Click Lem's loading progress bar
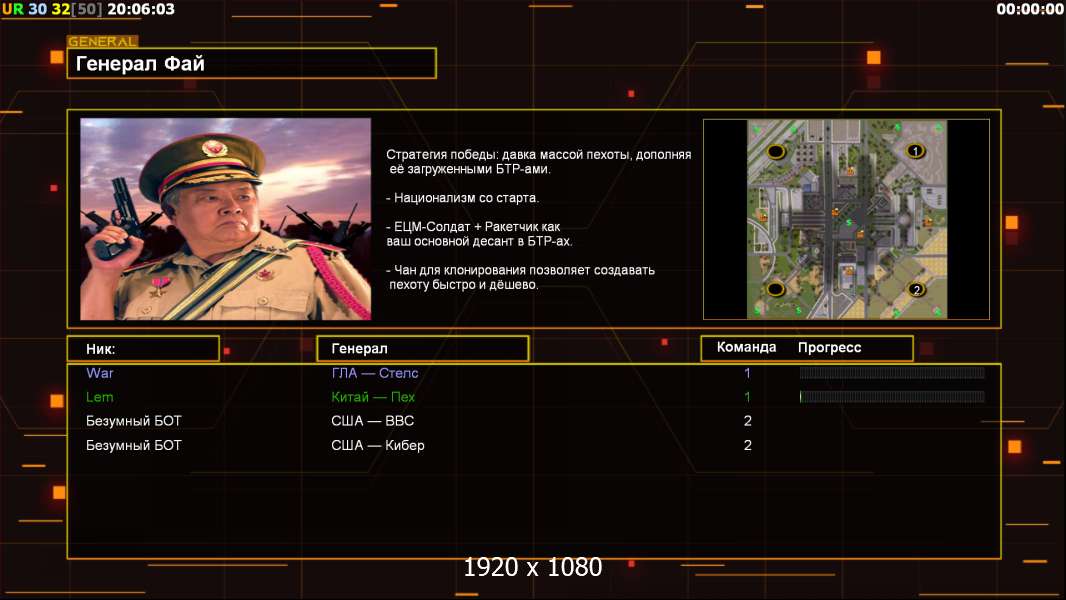 892,397
